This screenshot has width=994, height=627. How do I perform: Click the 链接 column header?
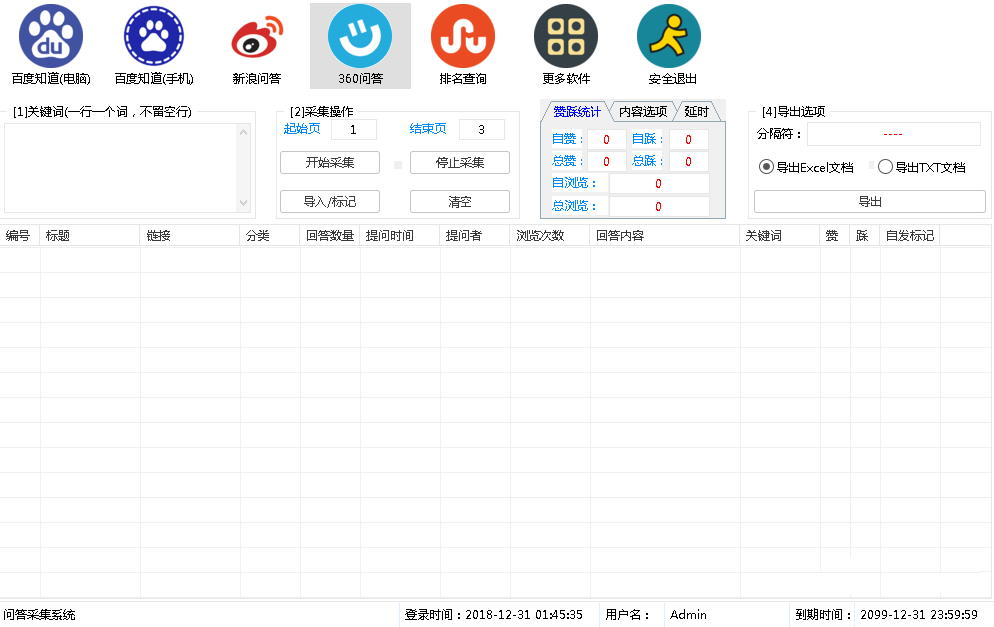(x=190, y=236)
